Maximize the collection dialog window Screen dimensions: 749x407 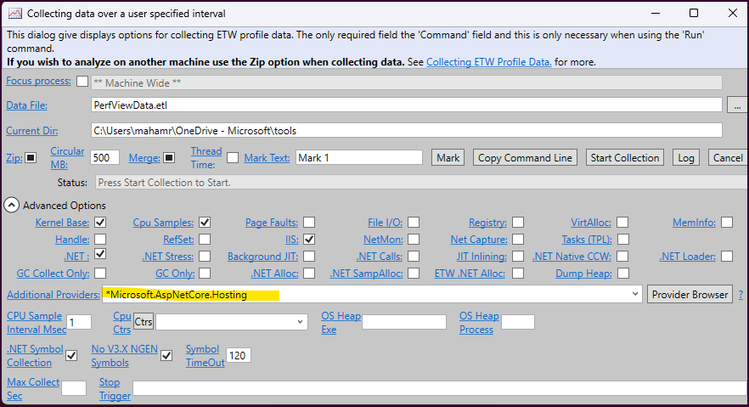[x=694, y=13]
